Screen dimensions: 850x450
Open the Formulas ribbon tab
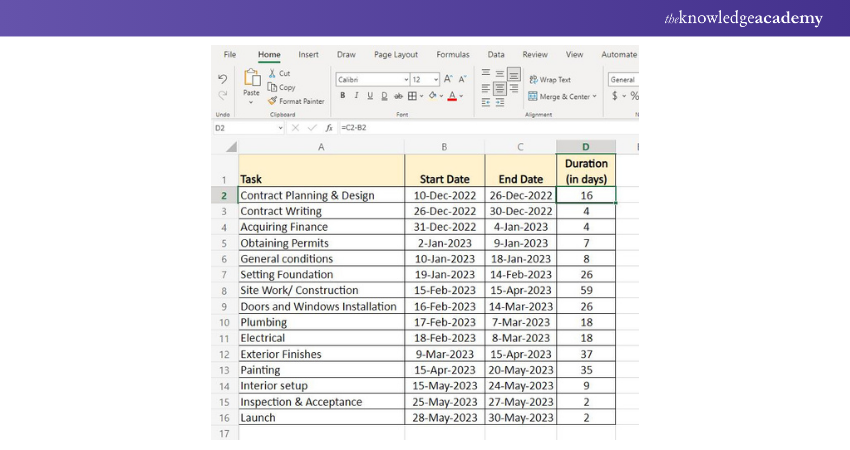coord(452,55)
